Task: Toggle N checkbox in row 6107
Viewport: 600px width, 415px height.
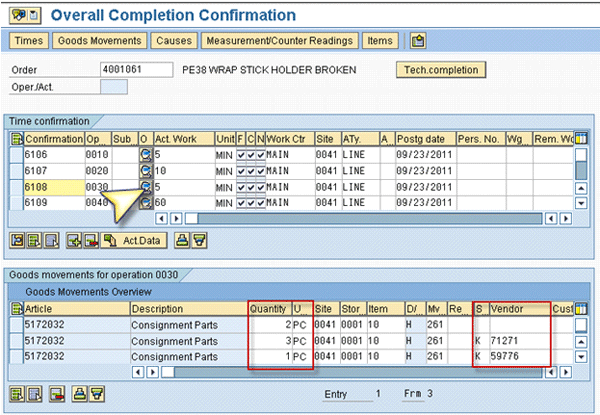Action: (261, 171)
